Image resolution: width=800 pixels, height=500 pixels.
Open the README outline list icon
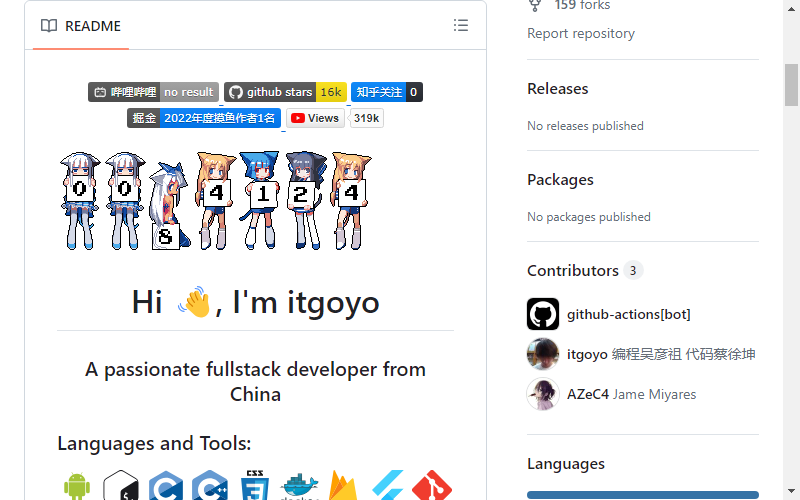pos(461,26)
